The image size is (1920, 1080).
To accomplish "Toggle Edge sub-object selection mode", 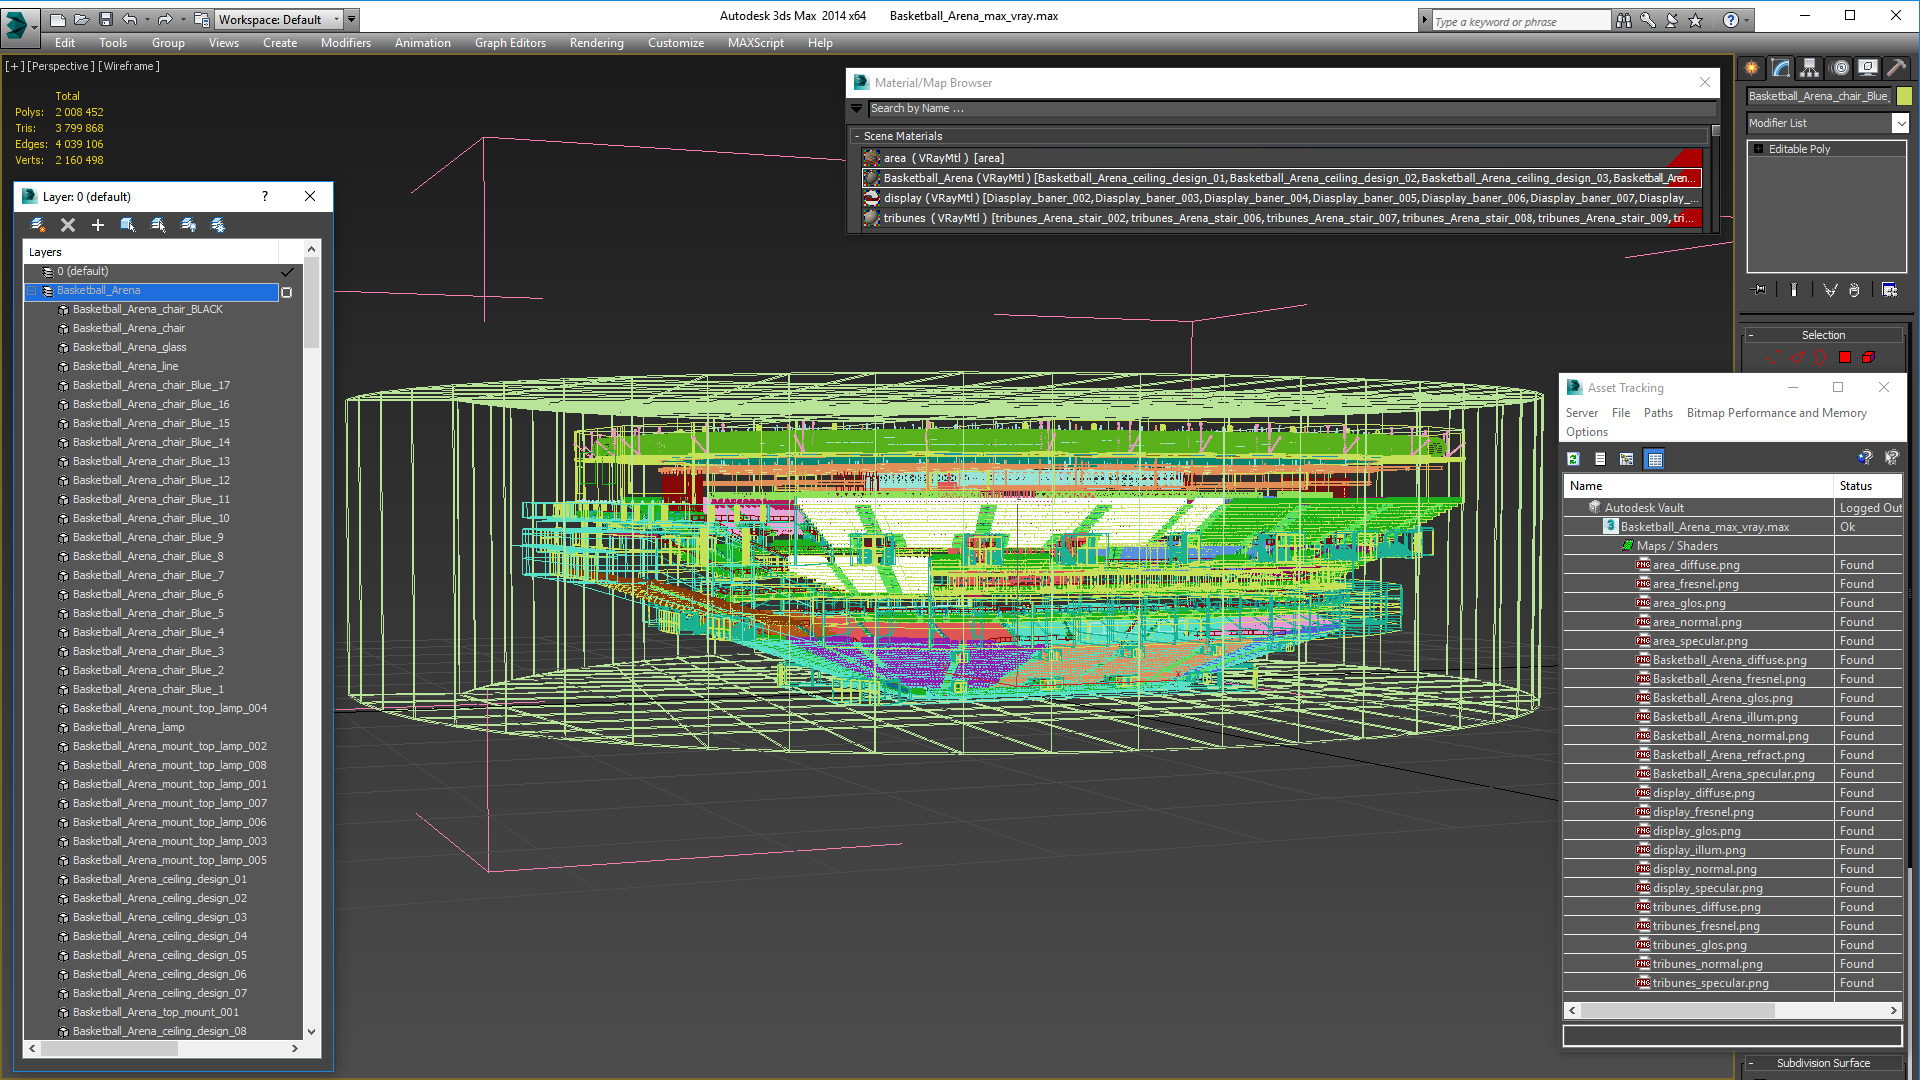I will pyautogui.click(x=1797, y=357).
